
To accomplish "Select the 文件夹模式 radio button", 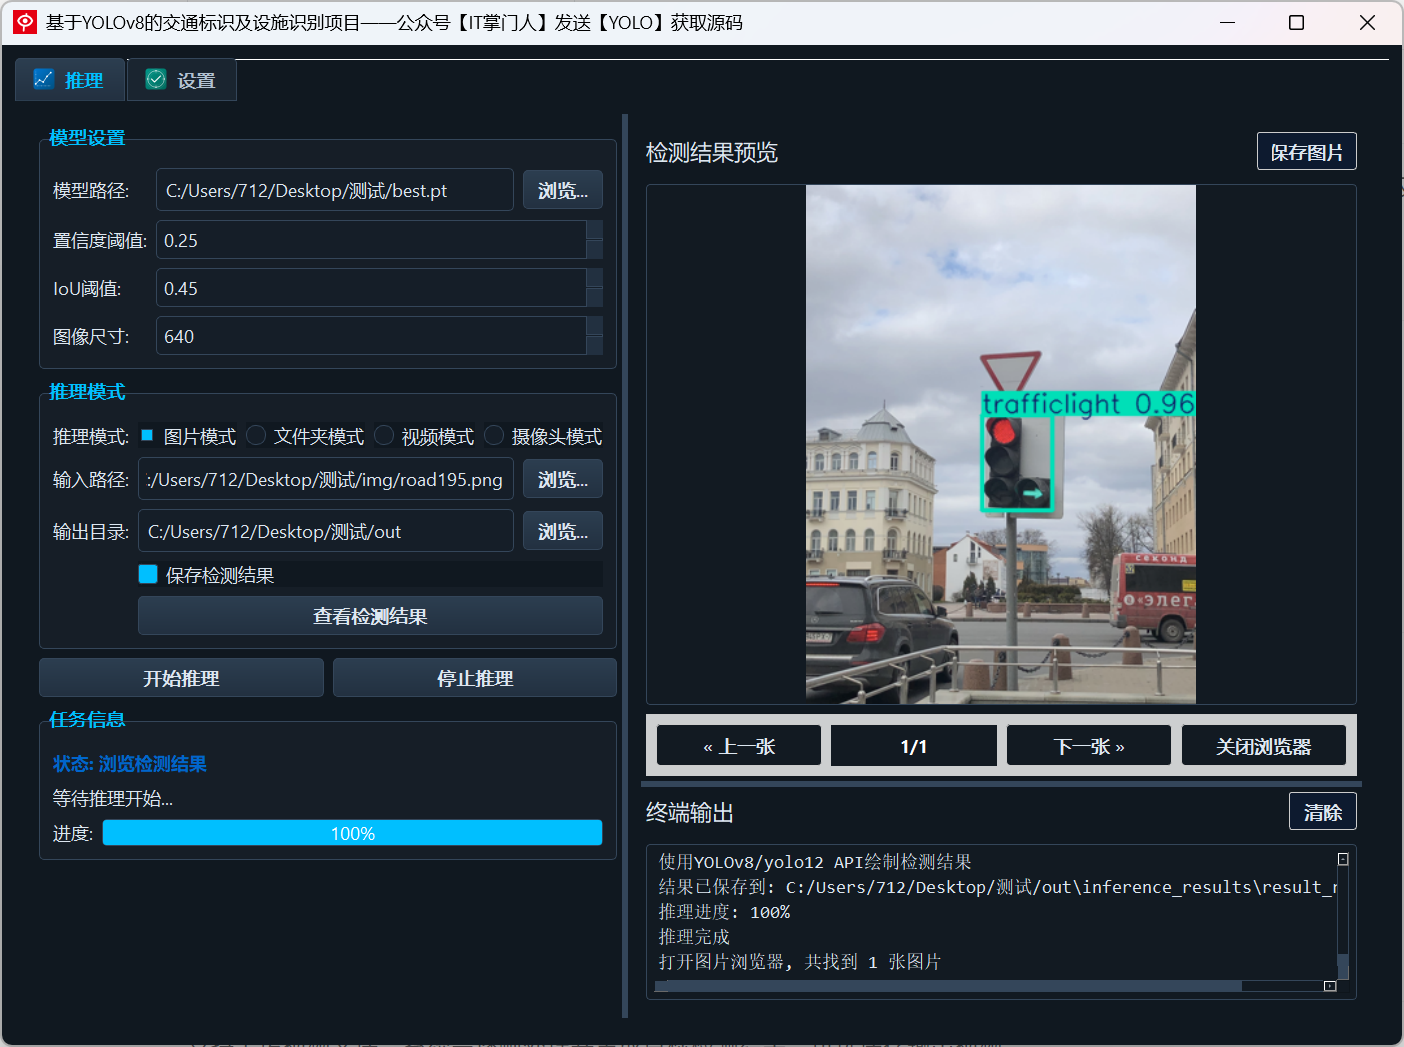I will coord(256,435).
